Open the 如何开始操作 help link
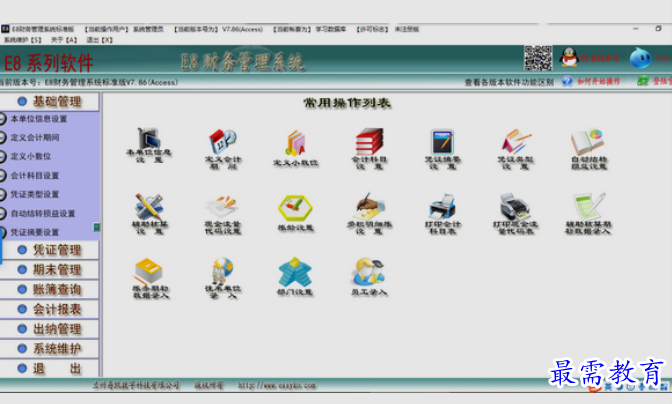The height and width of the screenshot is (404, 672). (x=598, y=81)
